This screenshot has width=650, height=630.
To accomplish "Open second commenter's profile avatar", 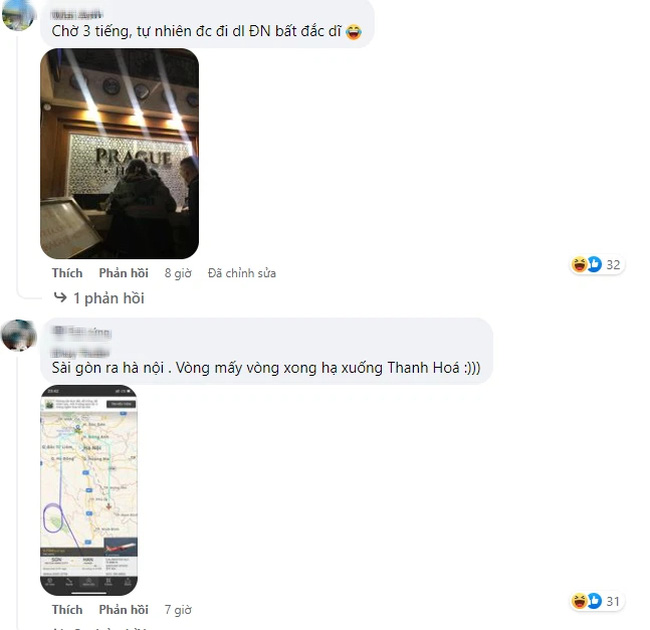I will pyautogui.click(x=19, y=335).
